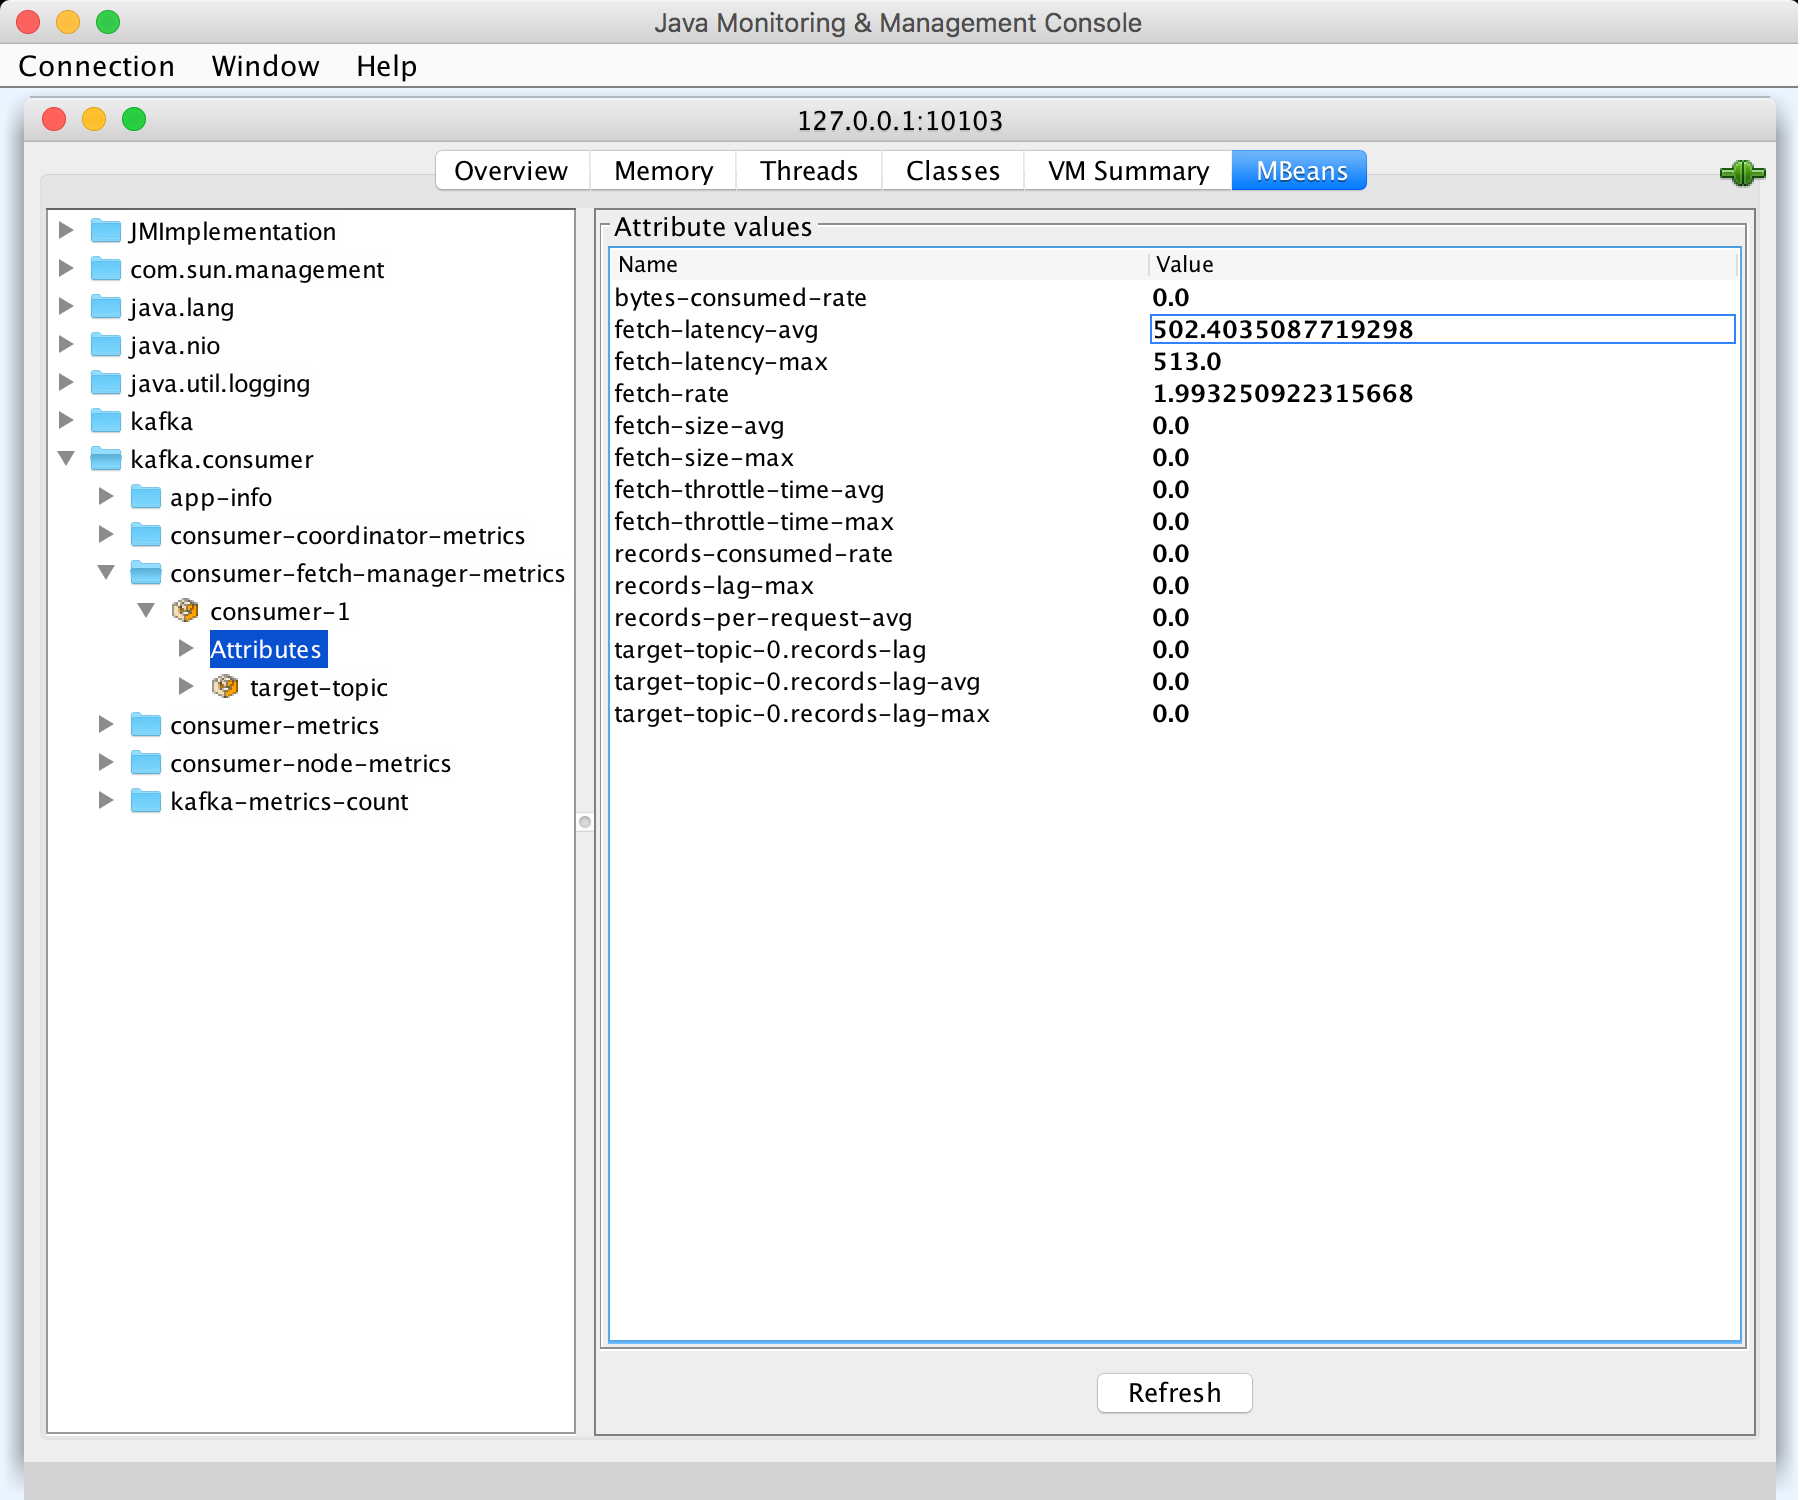
Task: Switch to the Memory tab
Action: [664, 170]
